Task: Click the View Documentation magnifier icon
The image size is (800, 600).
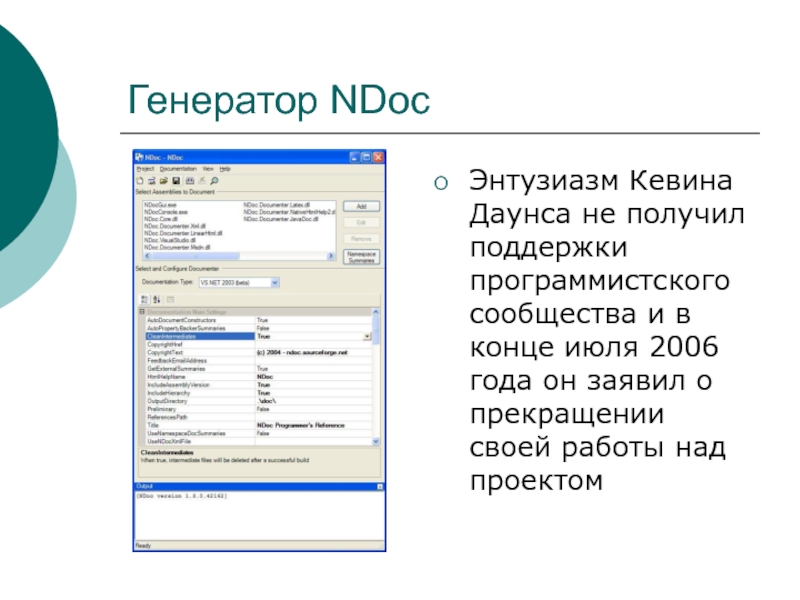Action: (x=214, y=181)
